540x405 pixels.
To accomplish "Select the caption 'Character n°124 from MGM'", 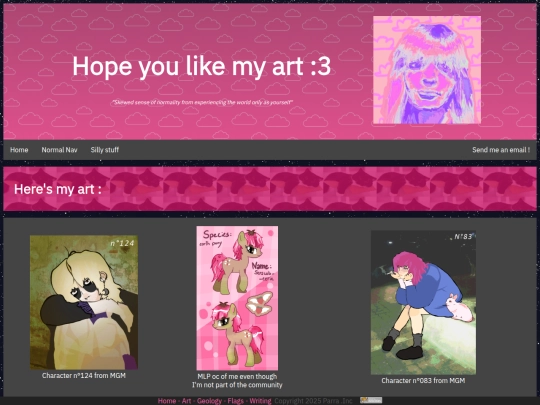I will [x=84, y=375].
